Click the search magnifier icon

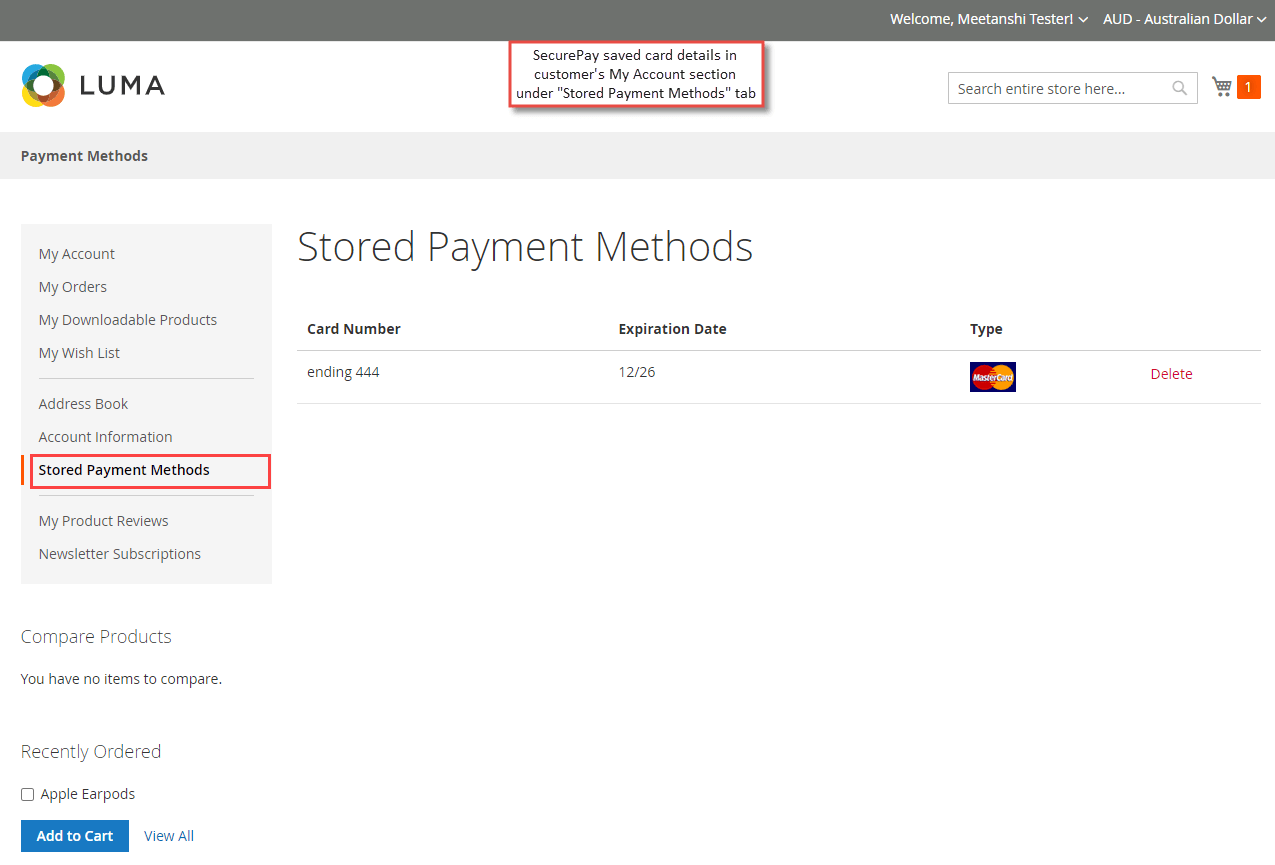pos(1180,88)
